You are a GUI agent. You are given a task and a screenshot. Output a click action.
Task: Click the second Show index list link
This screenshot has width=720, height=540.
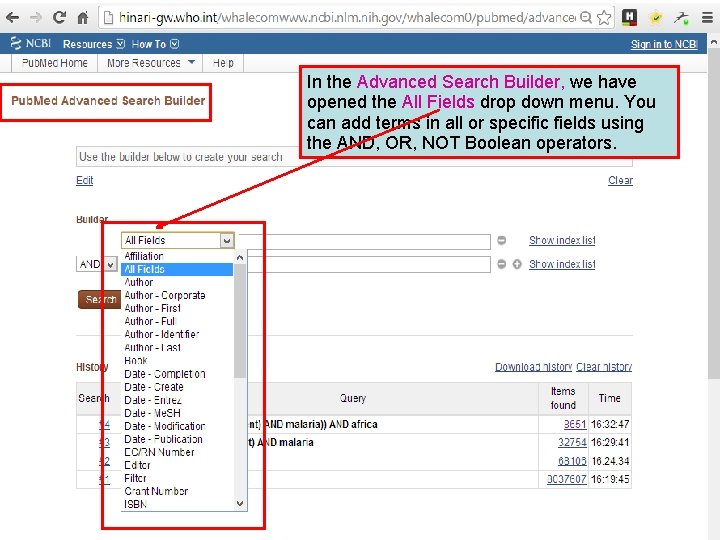coord(562,264)
